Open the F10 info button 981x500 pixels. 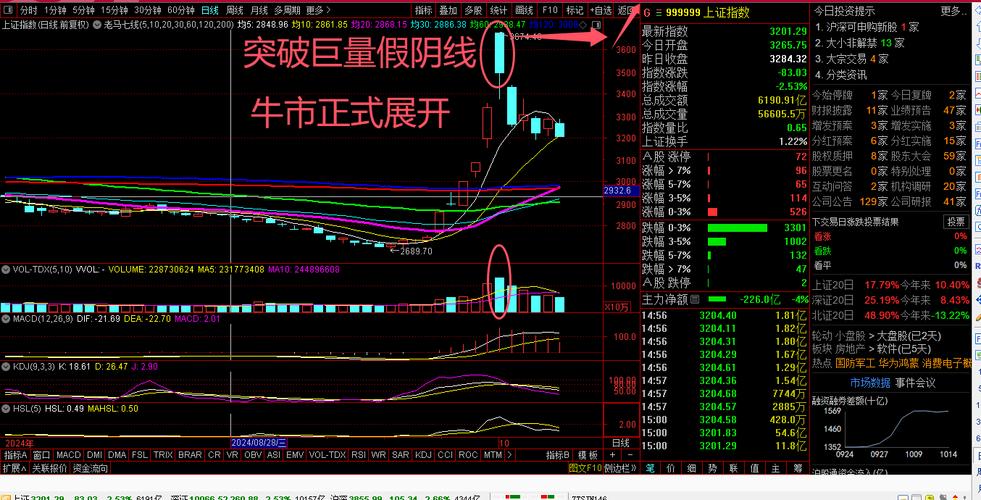(x=549, y=10)
